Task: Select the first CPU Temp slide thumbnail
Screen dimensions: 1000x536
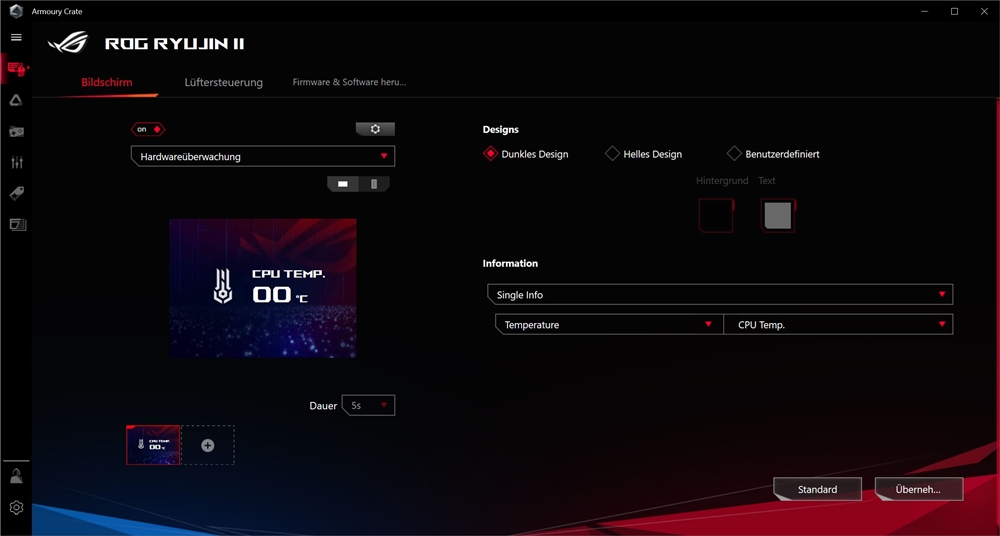Action: coord(153,445)
